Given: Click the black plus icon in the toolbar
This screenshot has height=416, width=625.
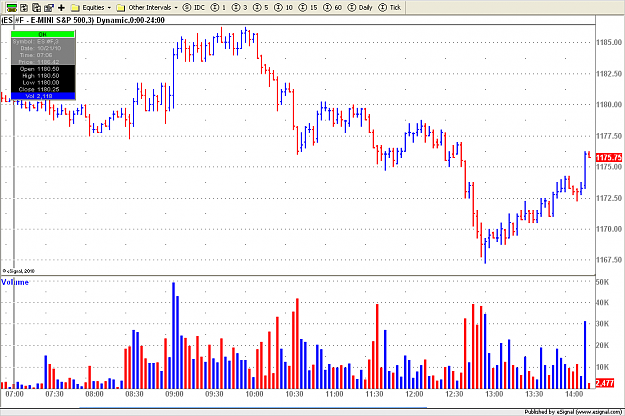Looking at the screenshot, I should click(x=61, y=7).
